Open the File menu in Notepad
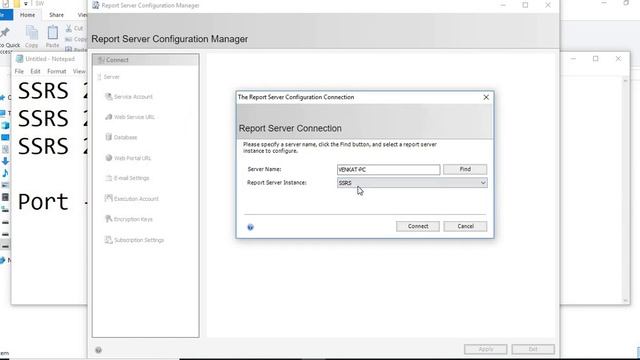Screen dimensions: 640x360 (x=19, y=71)
